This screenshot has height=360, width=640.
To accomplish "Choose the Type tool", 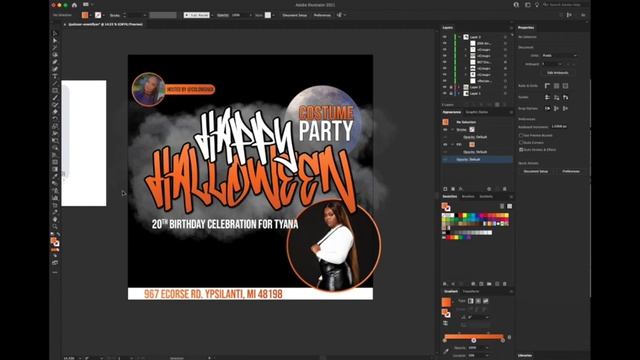I will [55, 76].
